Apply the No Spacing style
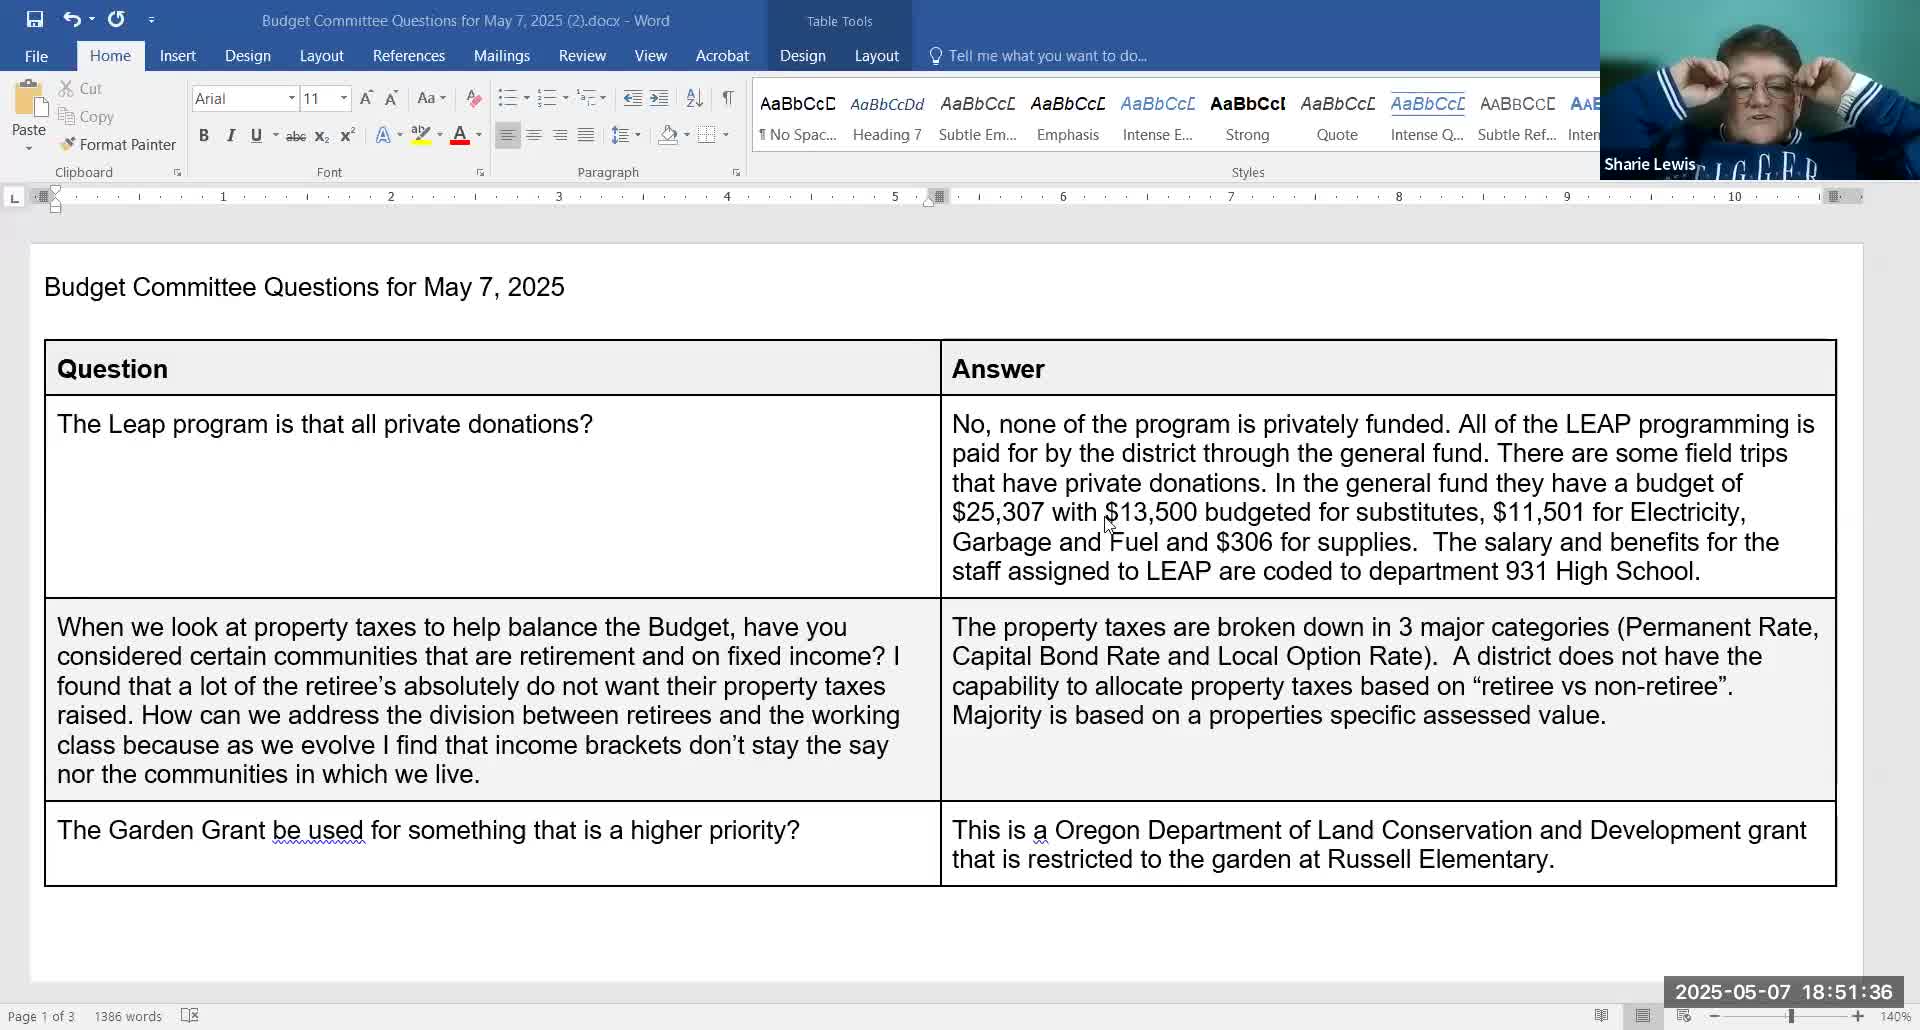 coord(797,118)
